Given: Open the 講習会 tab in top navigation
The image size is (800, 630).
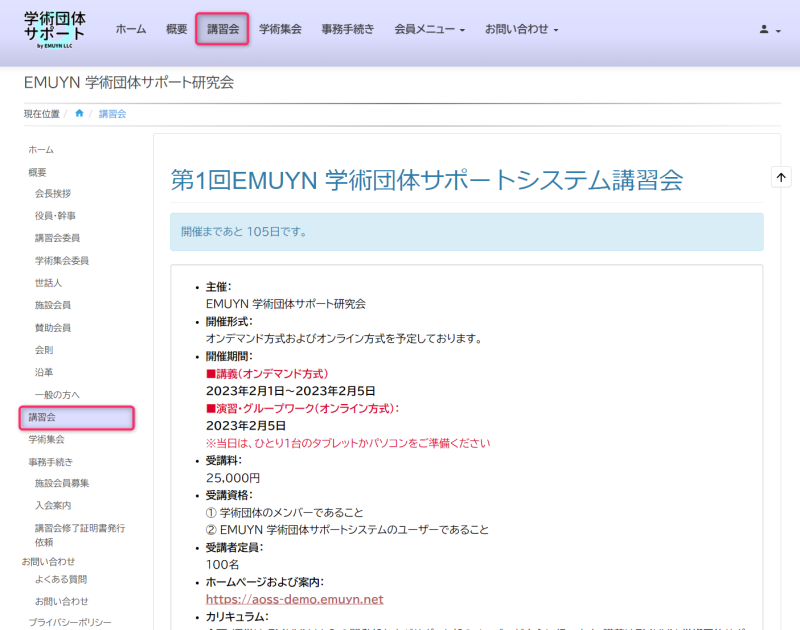Looking at the screenshot, I should (x=222, y=30).
